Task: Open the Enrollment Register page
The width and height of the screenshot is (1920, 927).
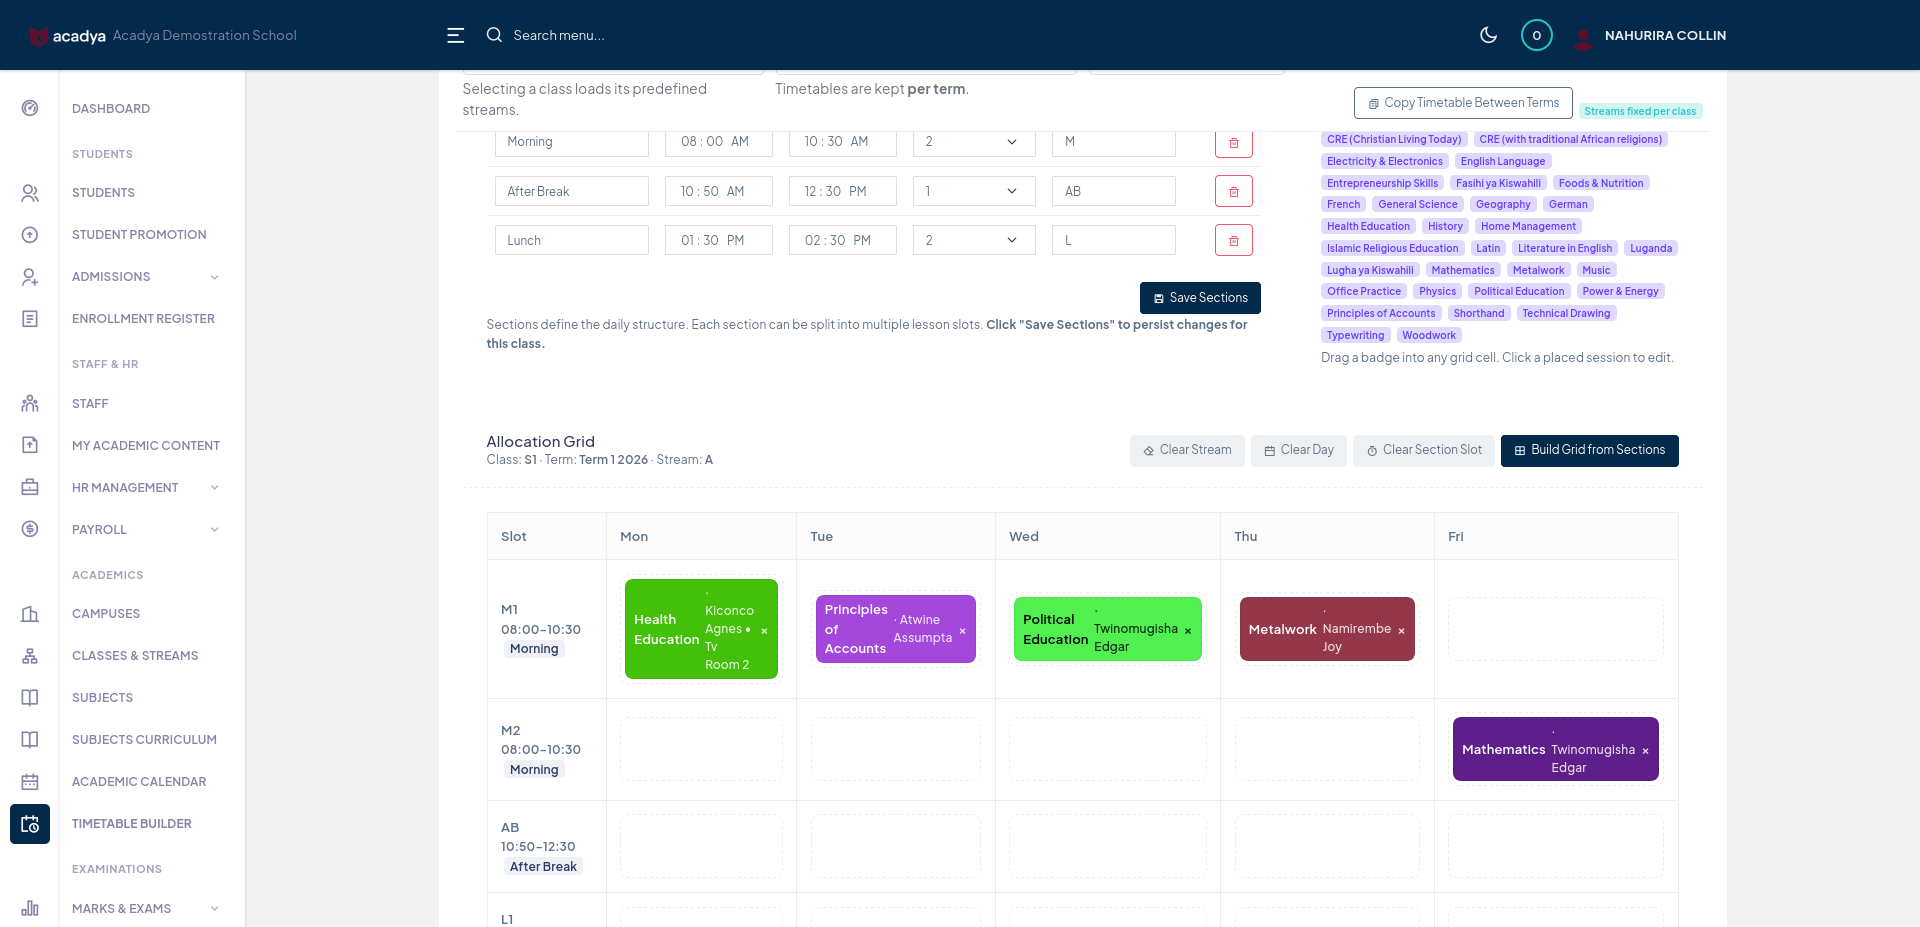Action: click(143, 318)
